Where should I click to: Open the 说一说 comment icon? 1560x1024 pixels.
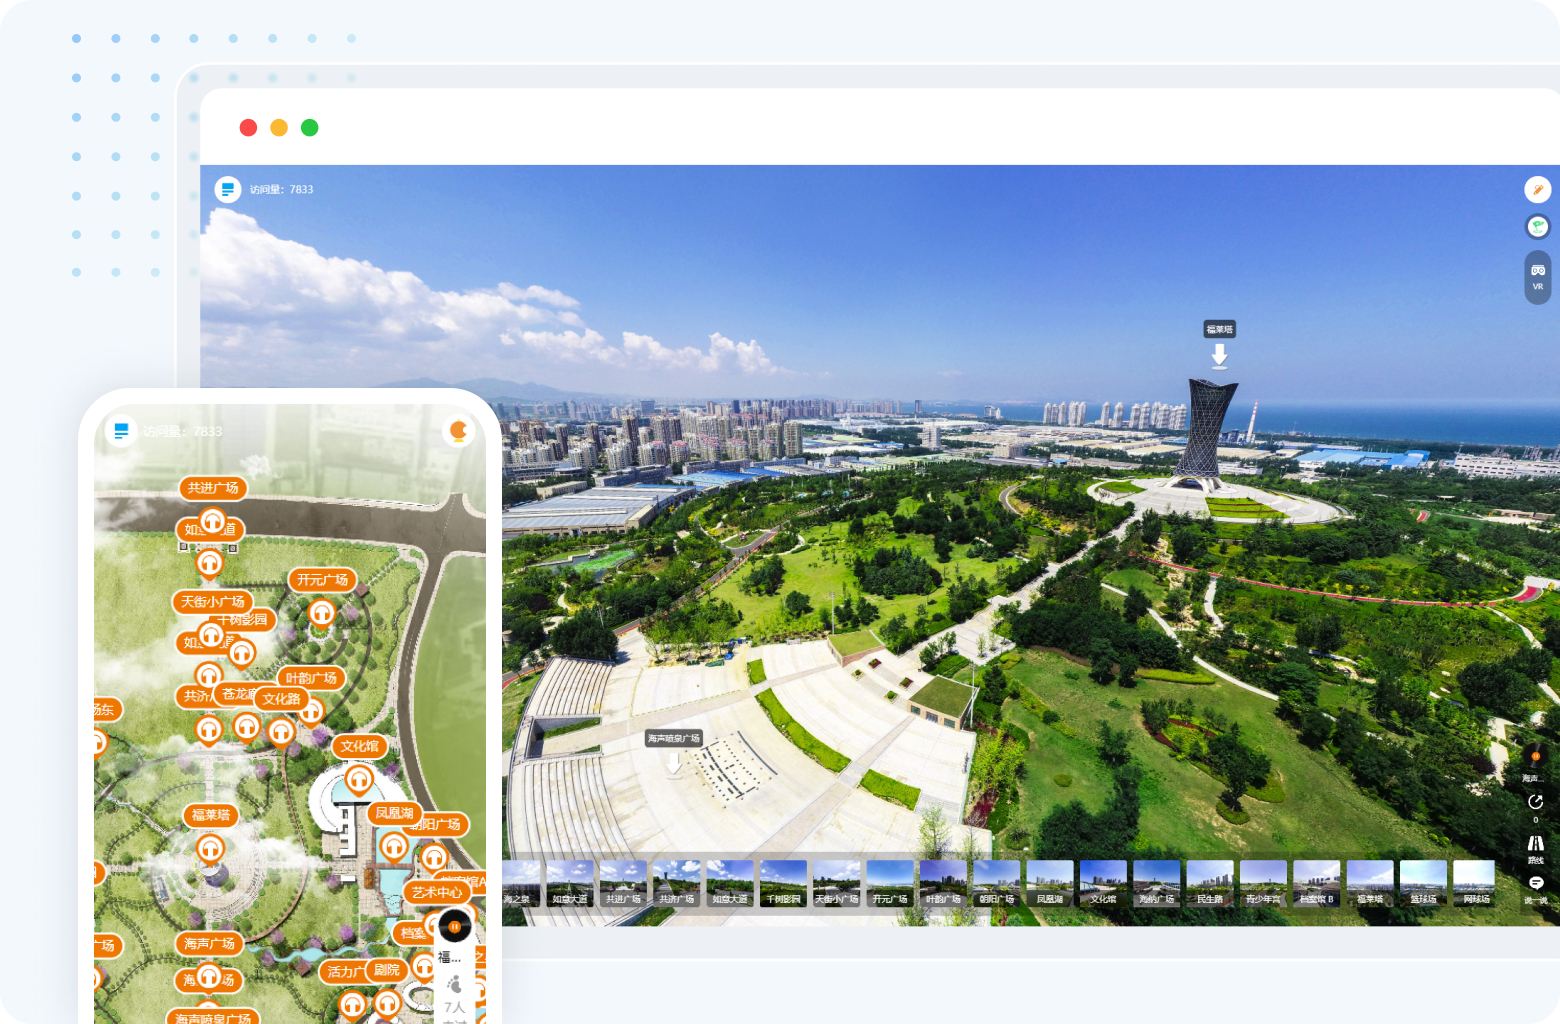click(1535, 883)
